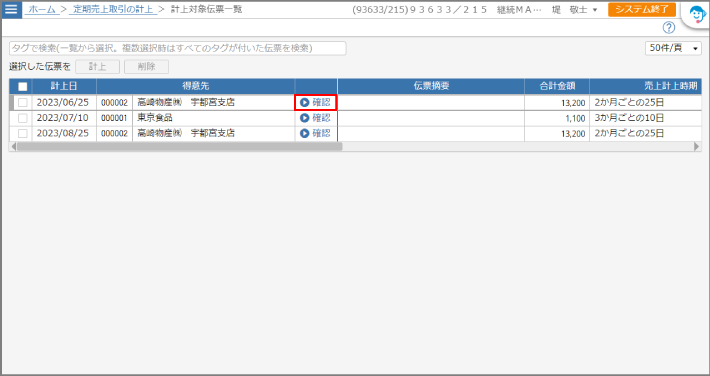Image resolution: width=710 pixels, height=376 pixels.
Task: Open the hamburger main menu
Action: [x=11, y=9]
